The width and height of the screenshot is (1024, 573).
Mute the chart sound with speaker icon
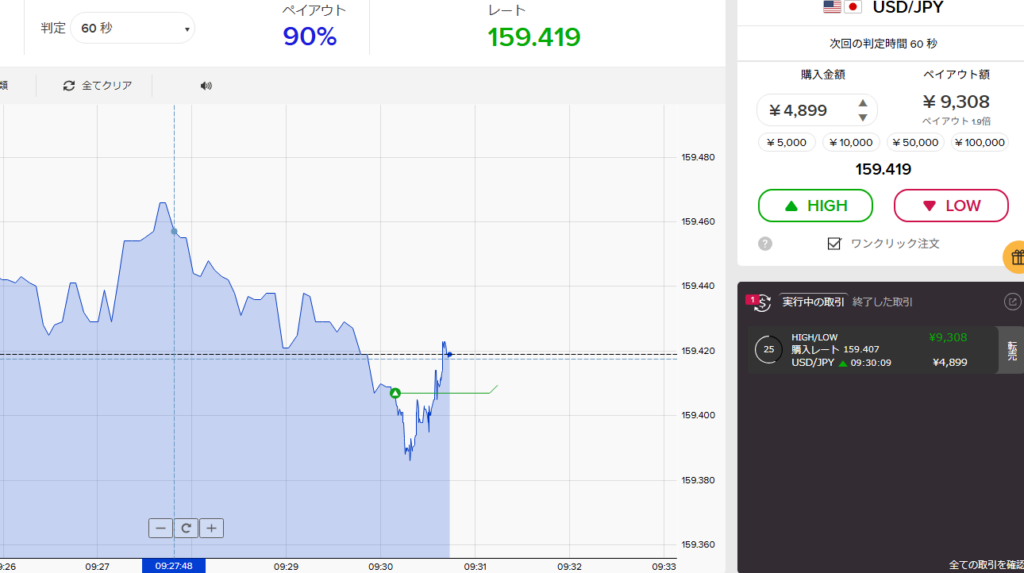pyautogui.click(x=206, y=86)
